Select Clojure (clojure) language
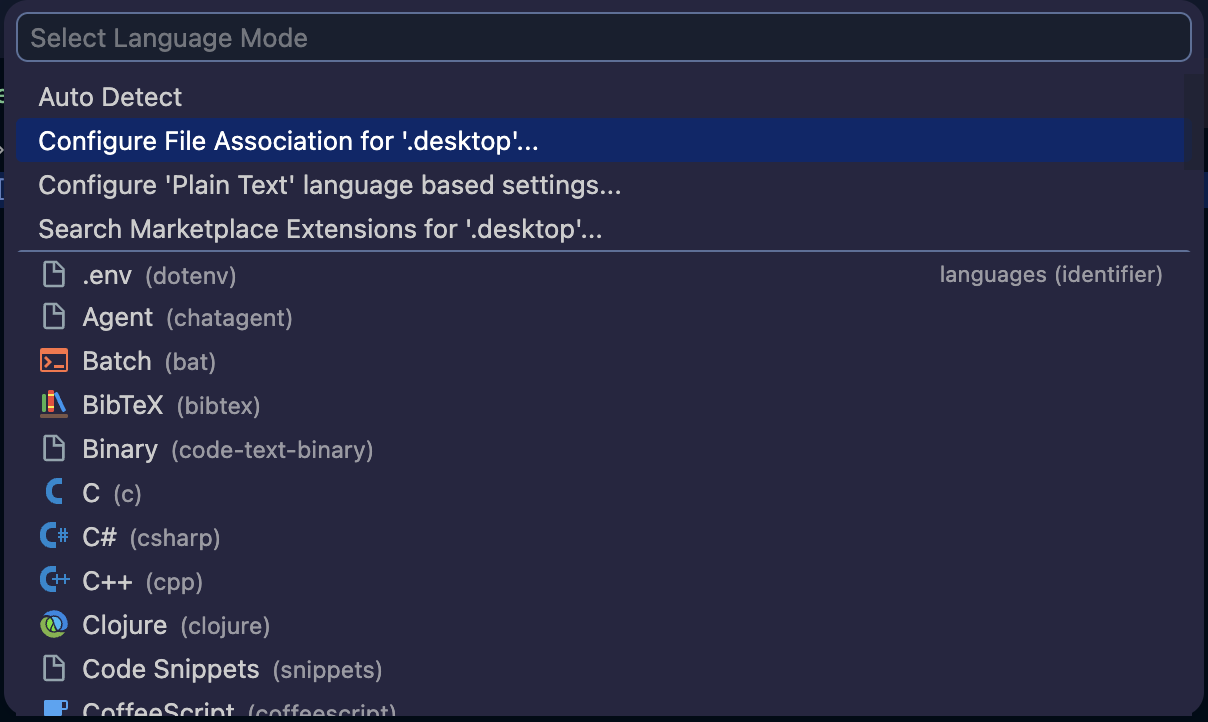1208x722 pixels. 600,625
